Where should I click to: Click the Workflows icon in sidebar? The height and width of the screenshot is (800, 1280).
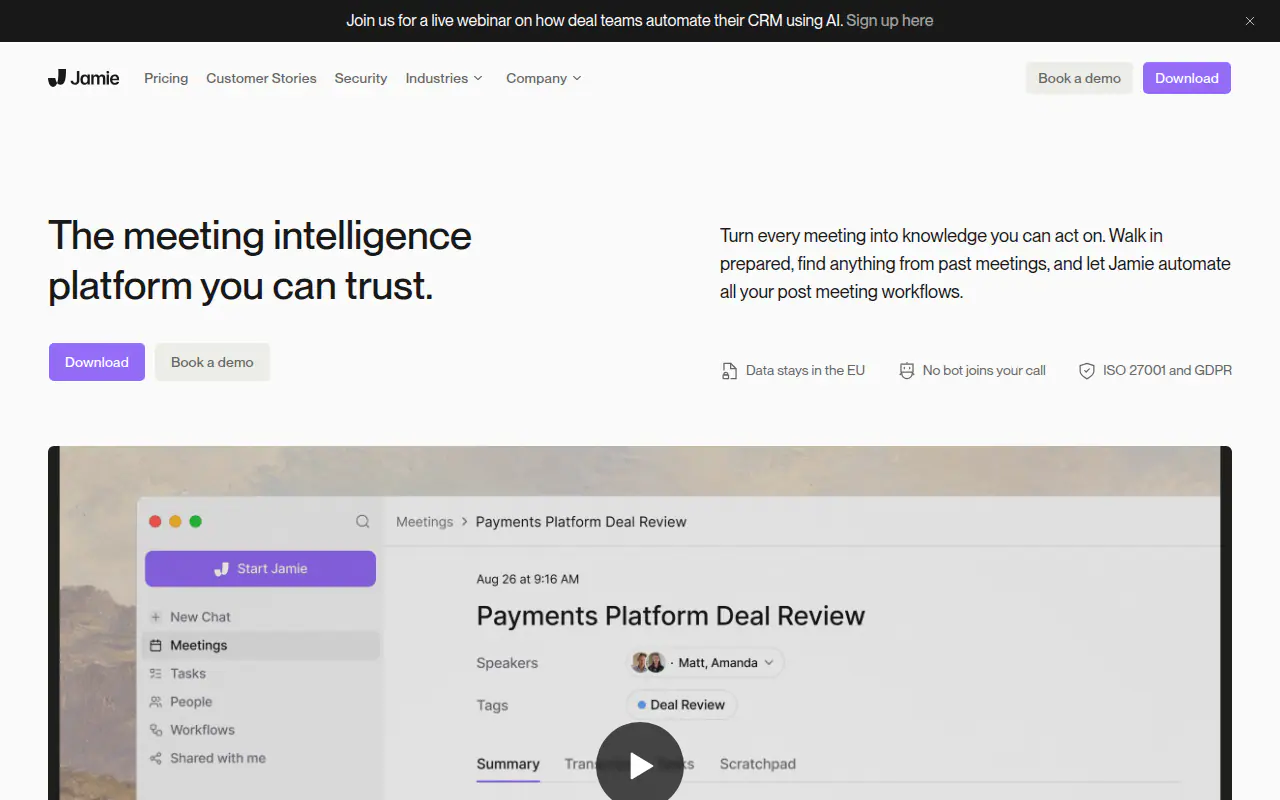156,730
